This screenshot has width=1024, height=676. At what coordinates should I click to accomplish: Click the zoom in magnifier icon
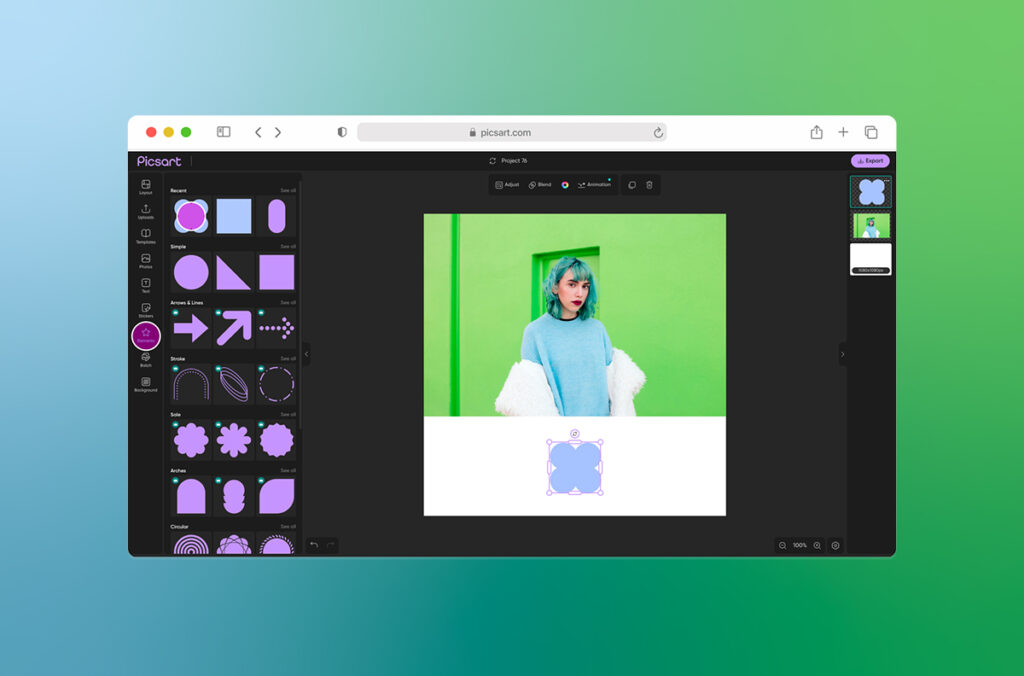coord(817,545)
